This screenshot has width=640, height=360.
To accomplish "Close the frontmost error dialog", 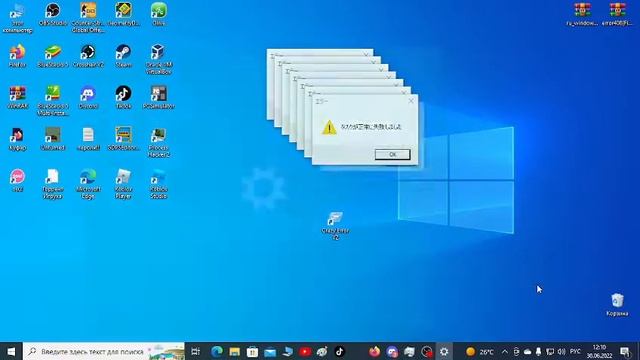I will (x=411, y=101).
